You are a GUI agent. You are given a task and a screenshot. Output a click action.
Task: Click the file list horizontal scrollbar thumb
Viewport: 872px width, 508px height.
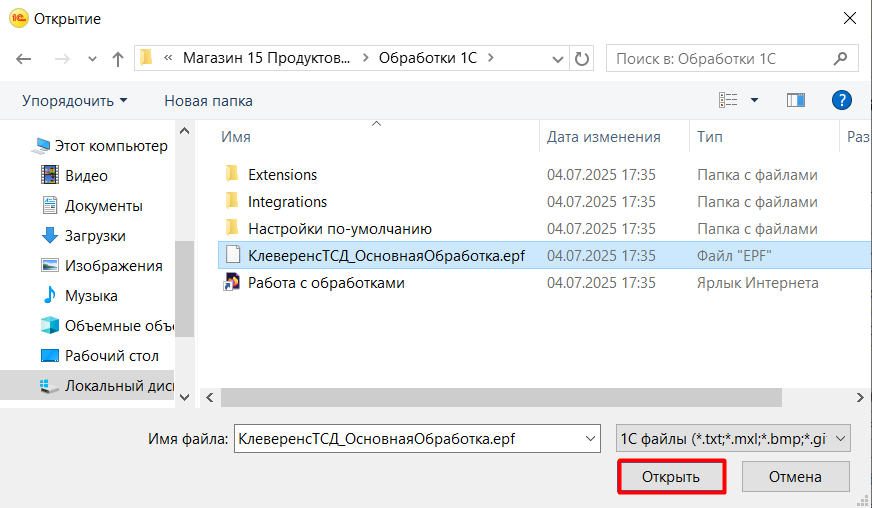[x=501, y=397]
